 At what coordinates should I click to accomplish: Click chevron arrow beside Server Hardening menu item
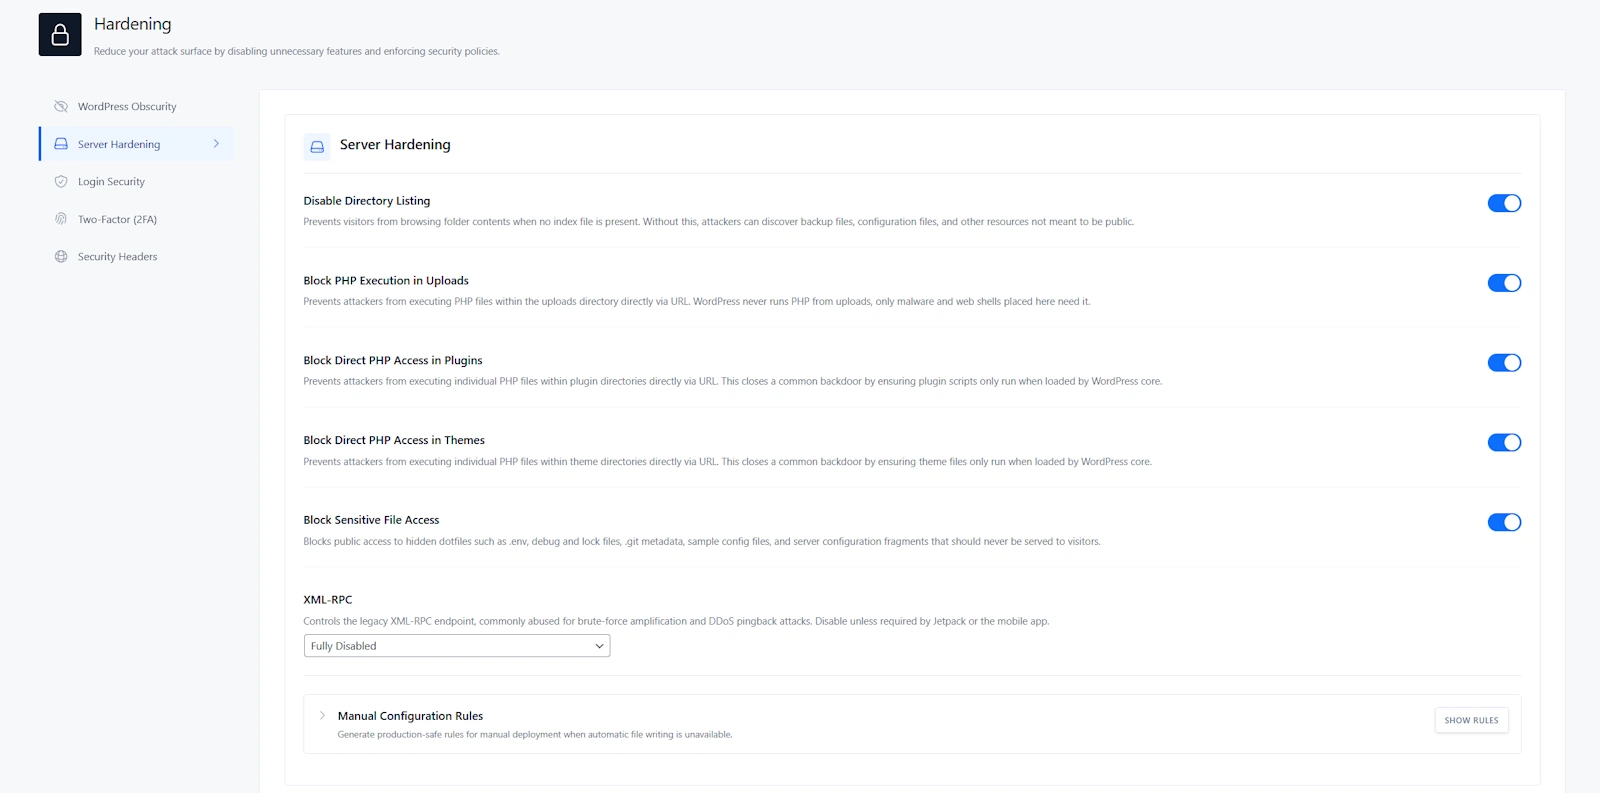click(216, 144)
